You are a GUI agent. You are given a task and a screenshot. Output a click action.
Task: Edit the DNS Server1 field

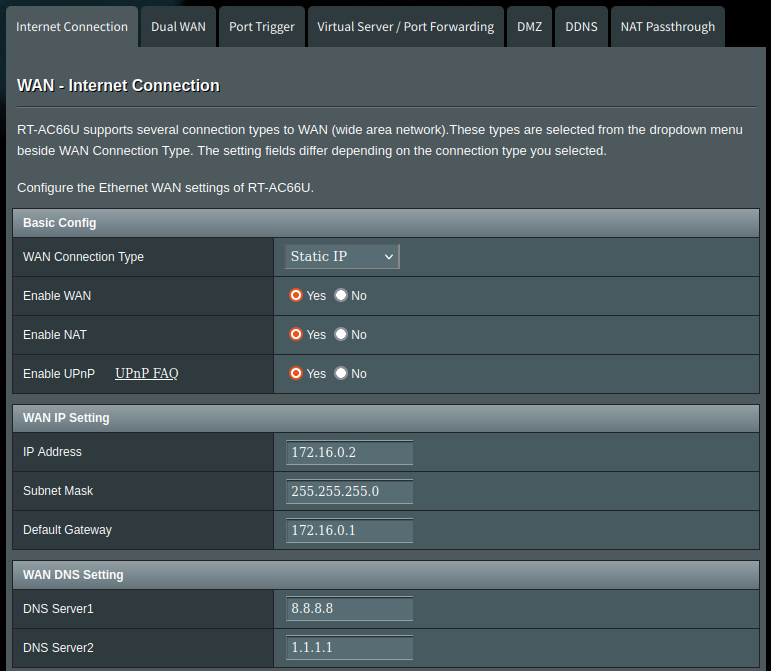[x=349, y=609]
